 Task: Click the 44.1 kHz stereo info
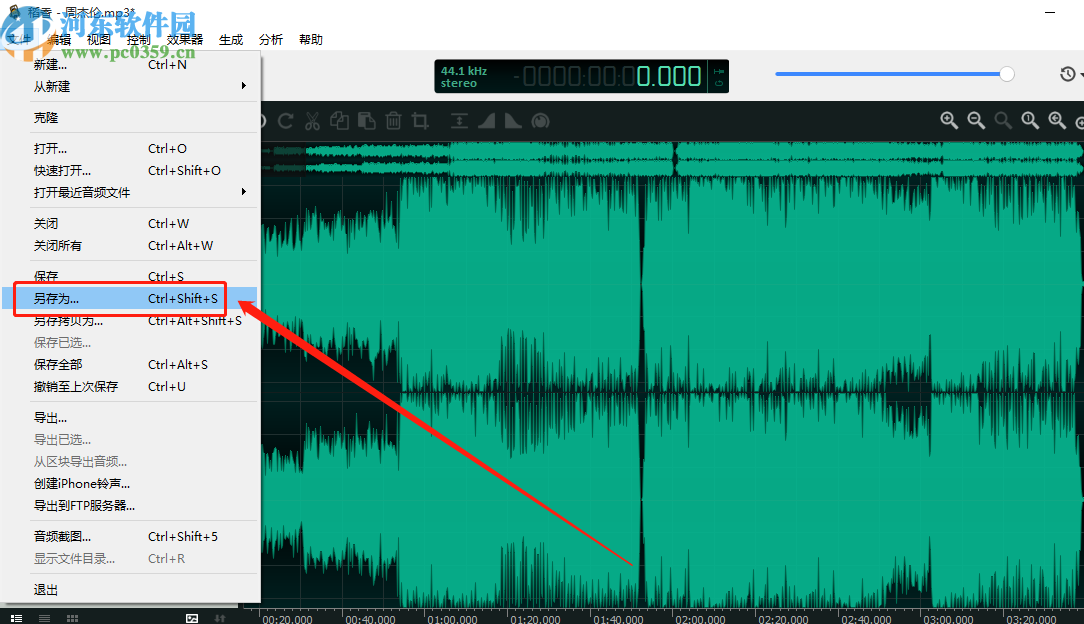464,77
